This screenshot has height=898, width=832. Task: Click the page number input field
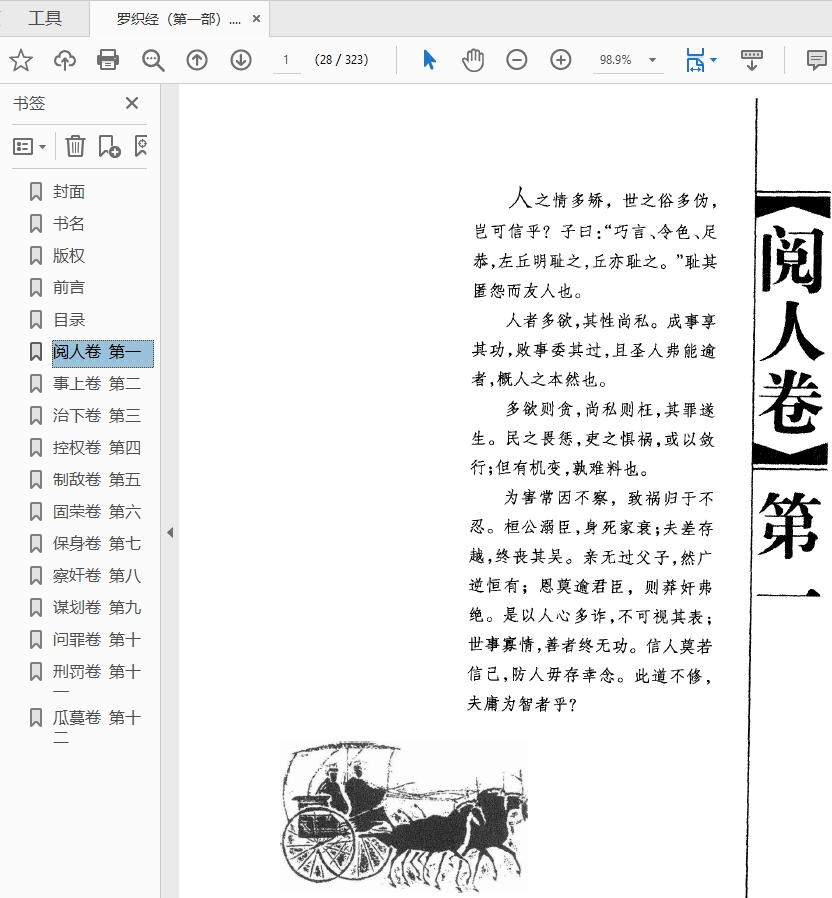pyautogui.click(x=286, y=60)
